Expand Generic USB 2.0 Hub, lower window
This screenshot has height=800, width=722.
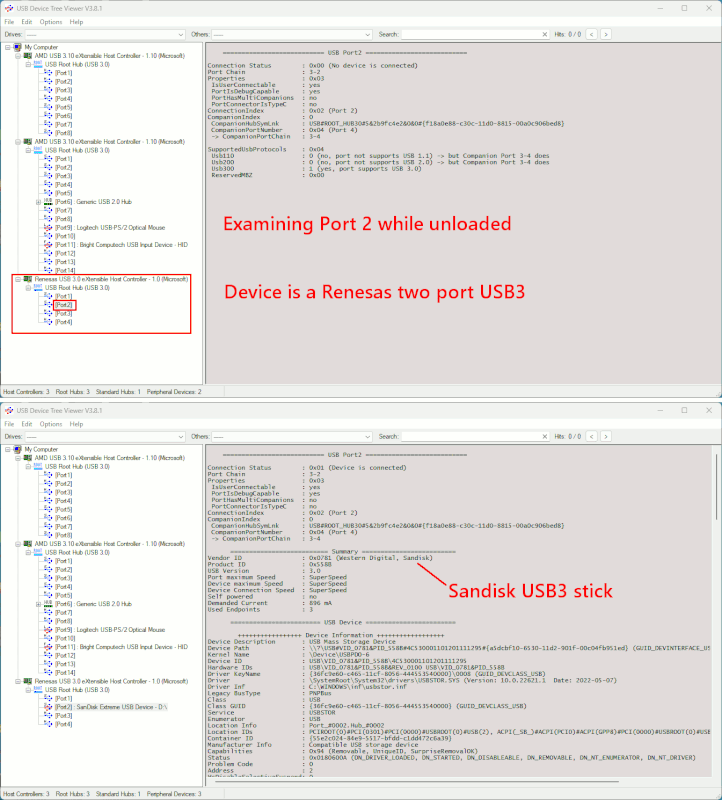pyautogui.click(x=38, y=604)
